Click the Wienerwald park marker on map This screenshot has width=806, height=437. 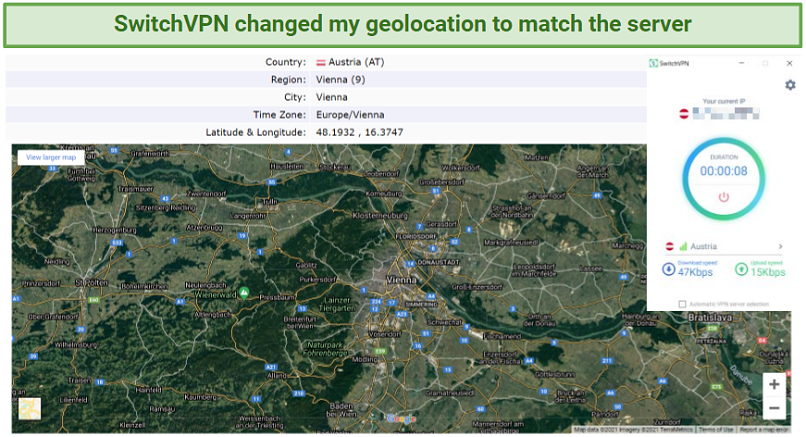244,293
